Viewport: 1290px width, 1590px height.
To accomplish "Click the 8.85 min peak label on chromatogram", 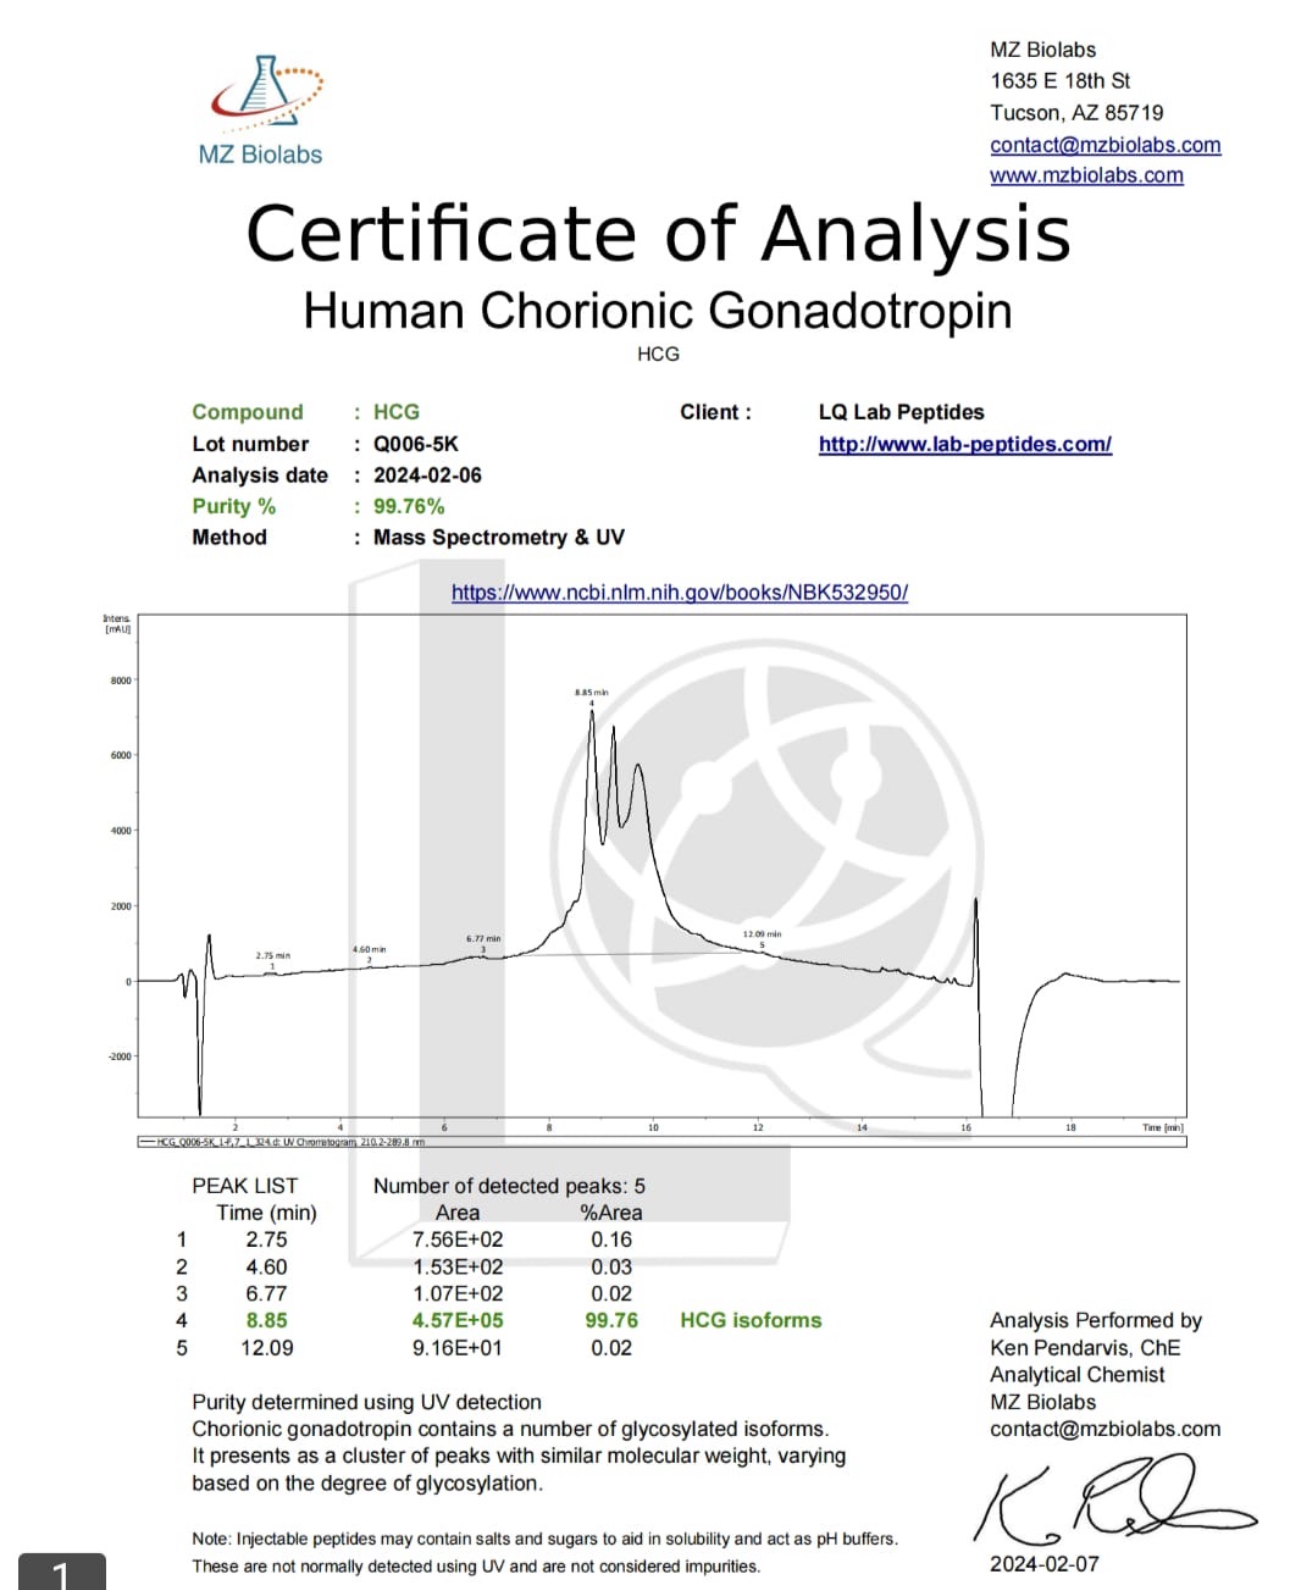I will [x=591, y=692].
